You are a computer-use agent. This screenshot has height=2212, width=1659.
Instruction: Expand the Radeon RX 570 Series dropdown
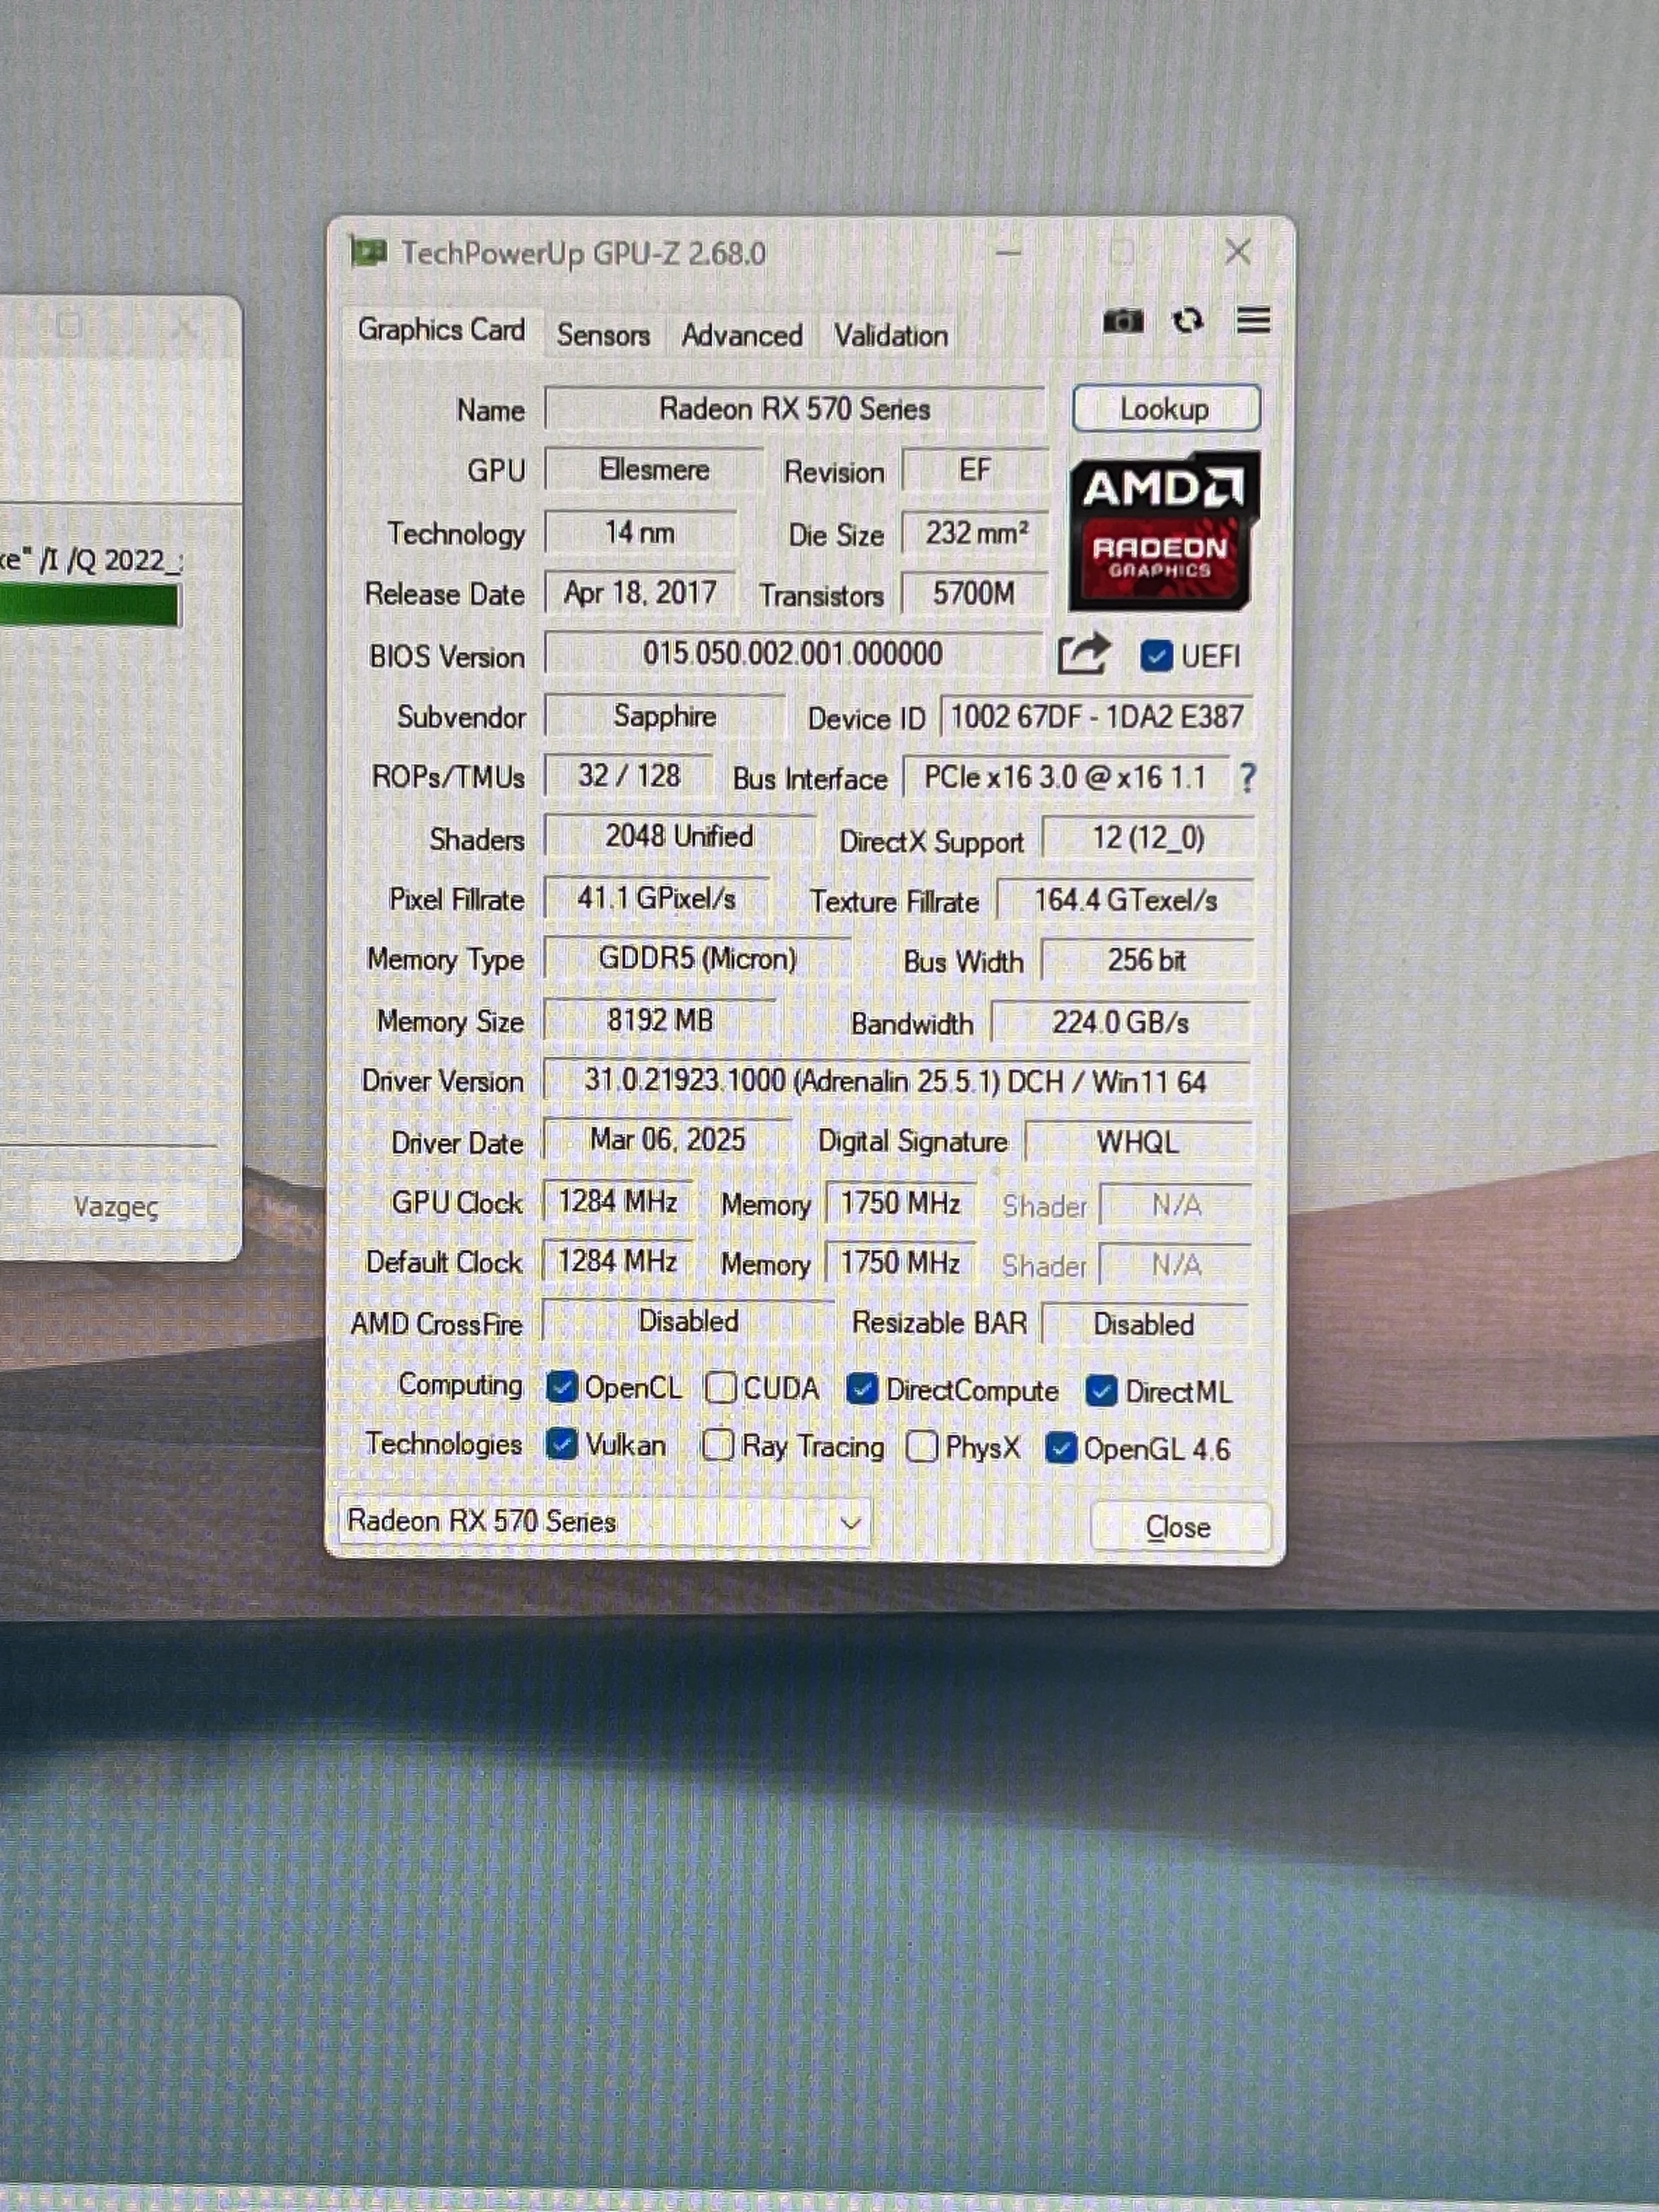click(850, 1522)
